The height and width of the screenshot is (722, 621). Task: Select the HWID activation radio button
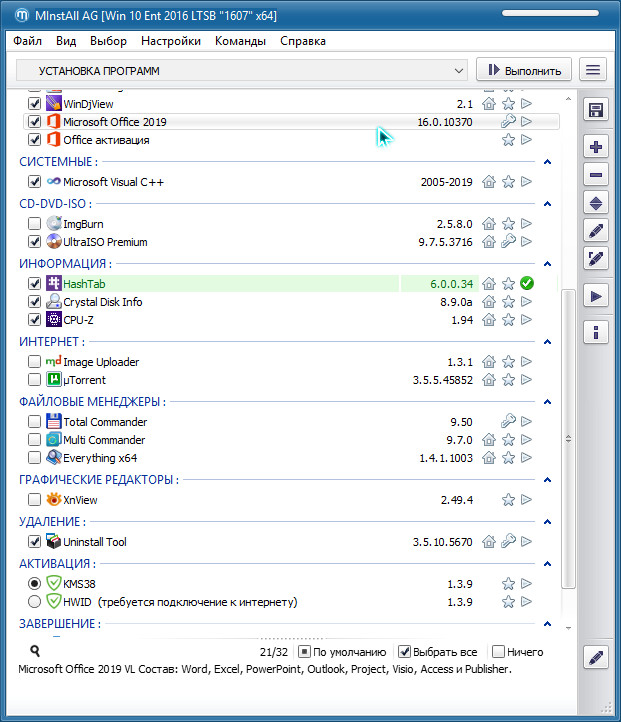35,602
